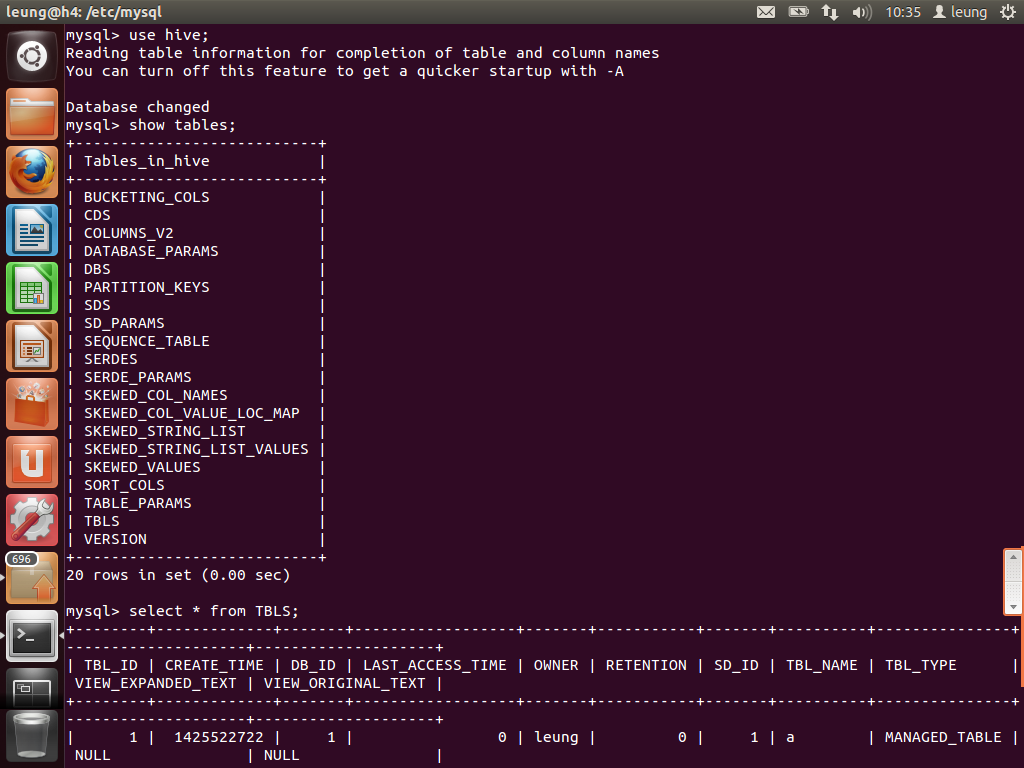Select SORT_COLS table name
The width and height of the screenshot is (1024, 768).
click(x=124, y=485)
